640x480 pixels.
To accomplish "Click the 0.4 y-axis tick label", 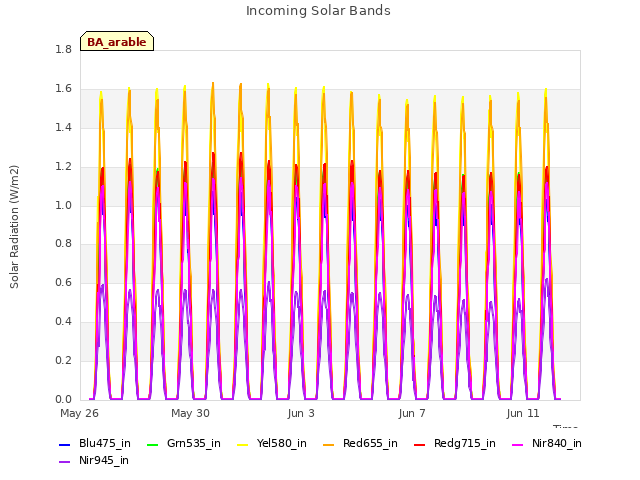I will (63, 322).
